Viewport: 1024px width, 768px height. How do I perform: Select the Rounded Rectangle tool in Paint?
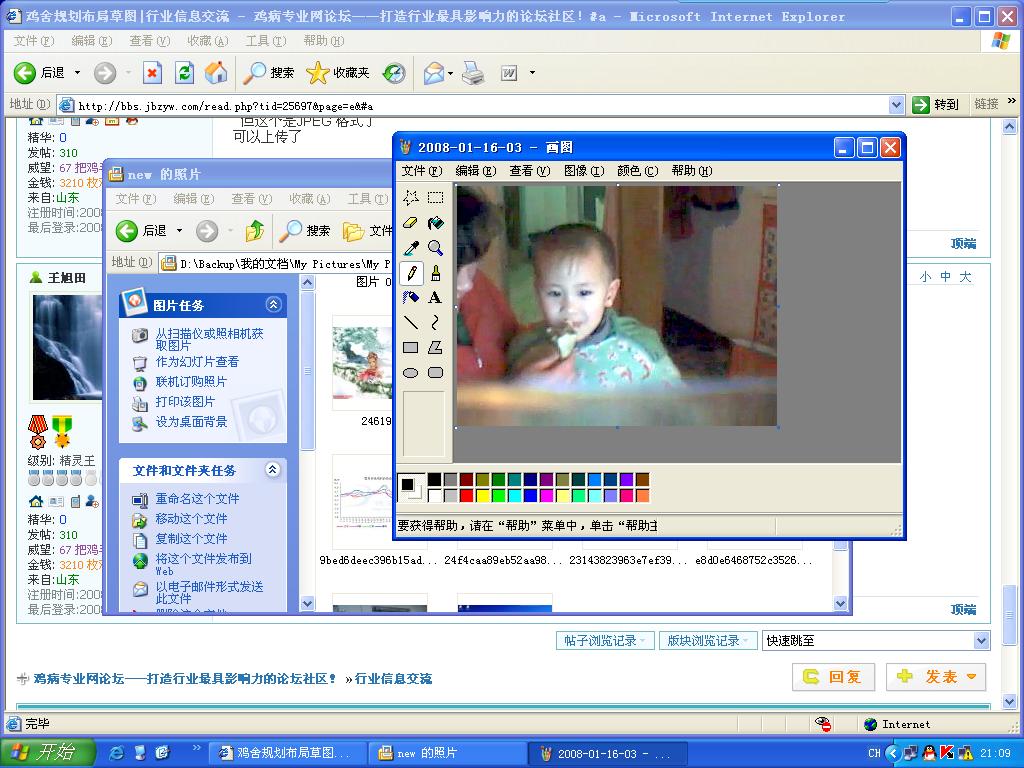[436, 372]
